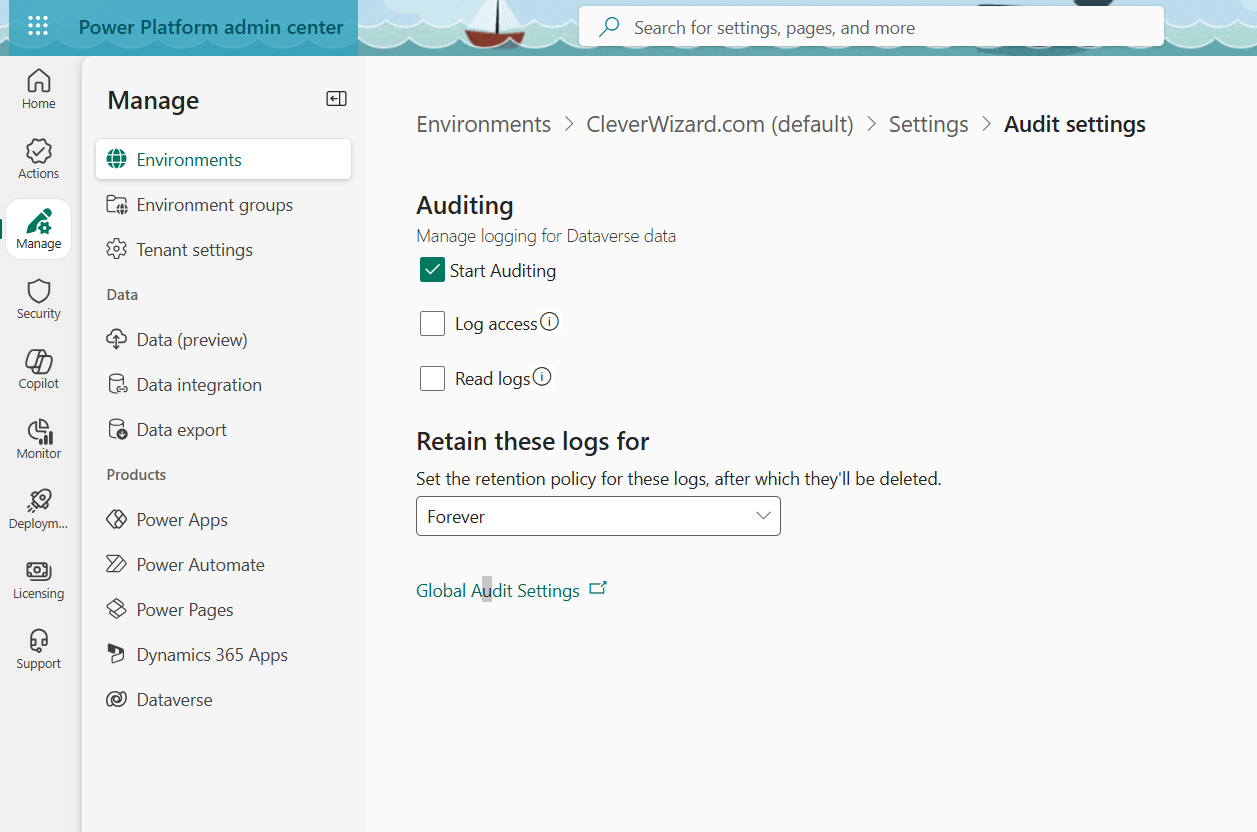
Task: Open Data export menu item
Action: pyautogui.click(x=223, y=429)
